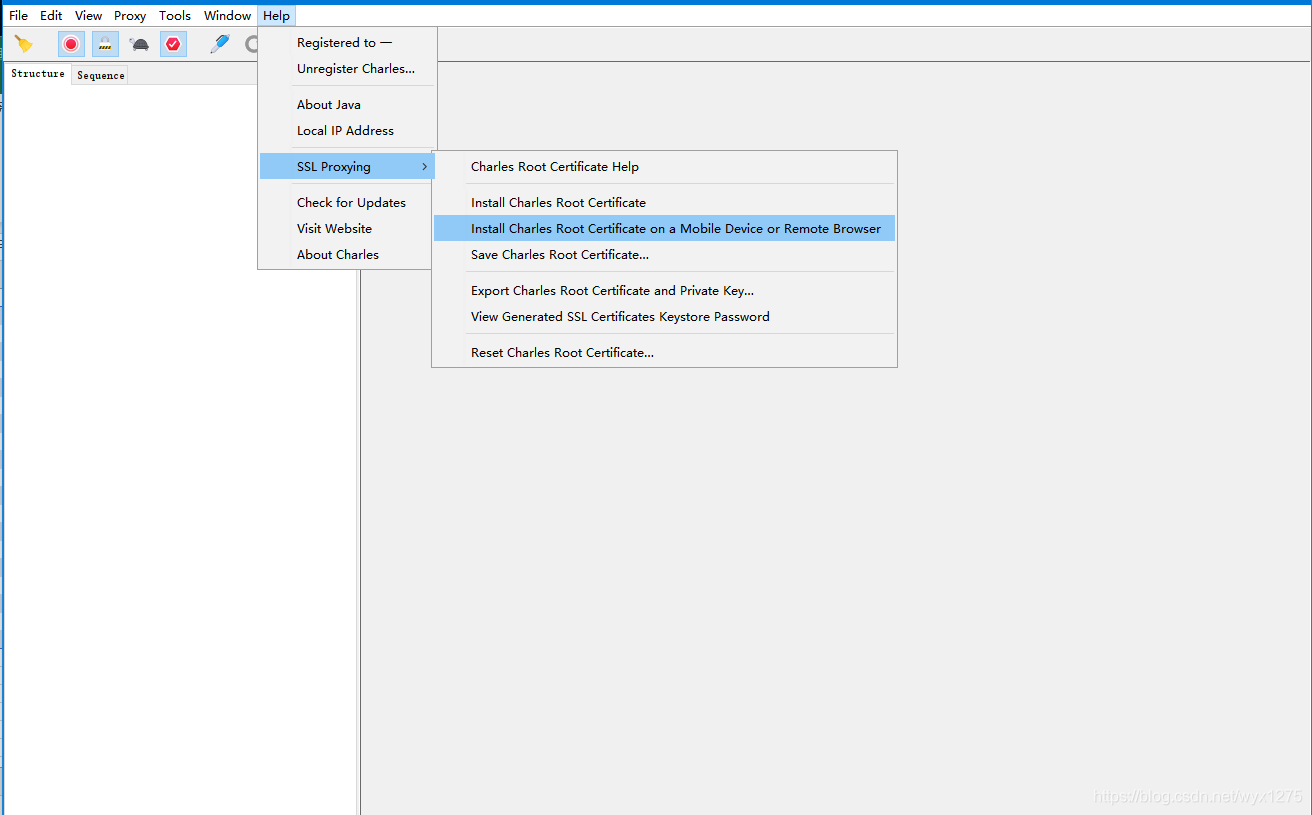Open About Java
This screenshot has height=815, width=1312.
tap(347, 105)
